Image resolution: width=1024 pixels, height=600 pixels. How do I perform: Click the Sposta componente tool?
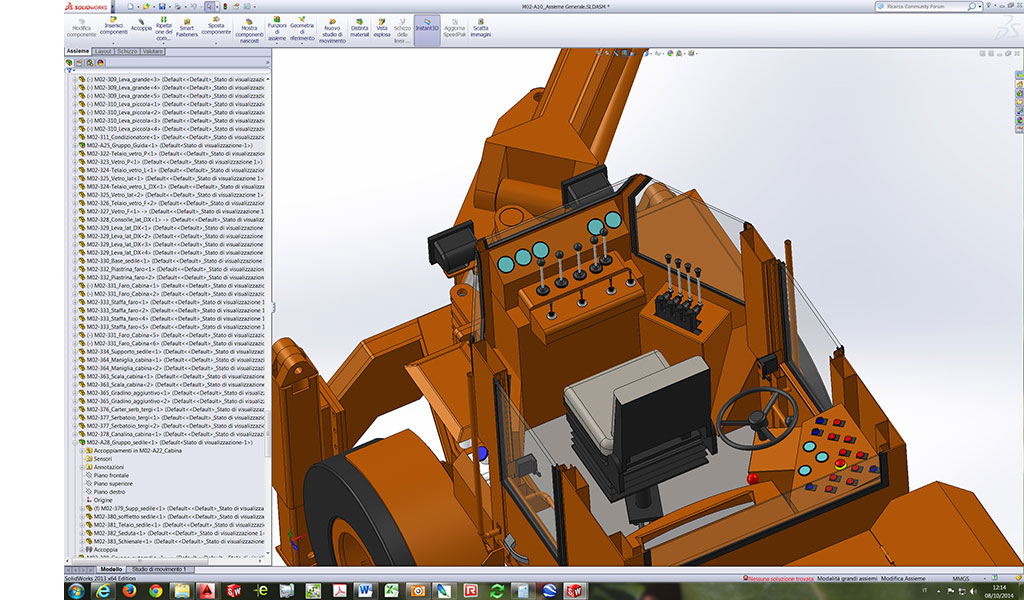[216, 27]
